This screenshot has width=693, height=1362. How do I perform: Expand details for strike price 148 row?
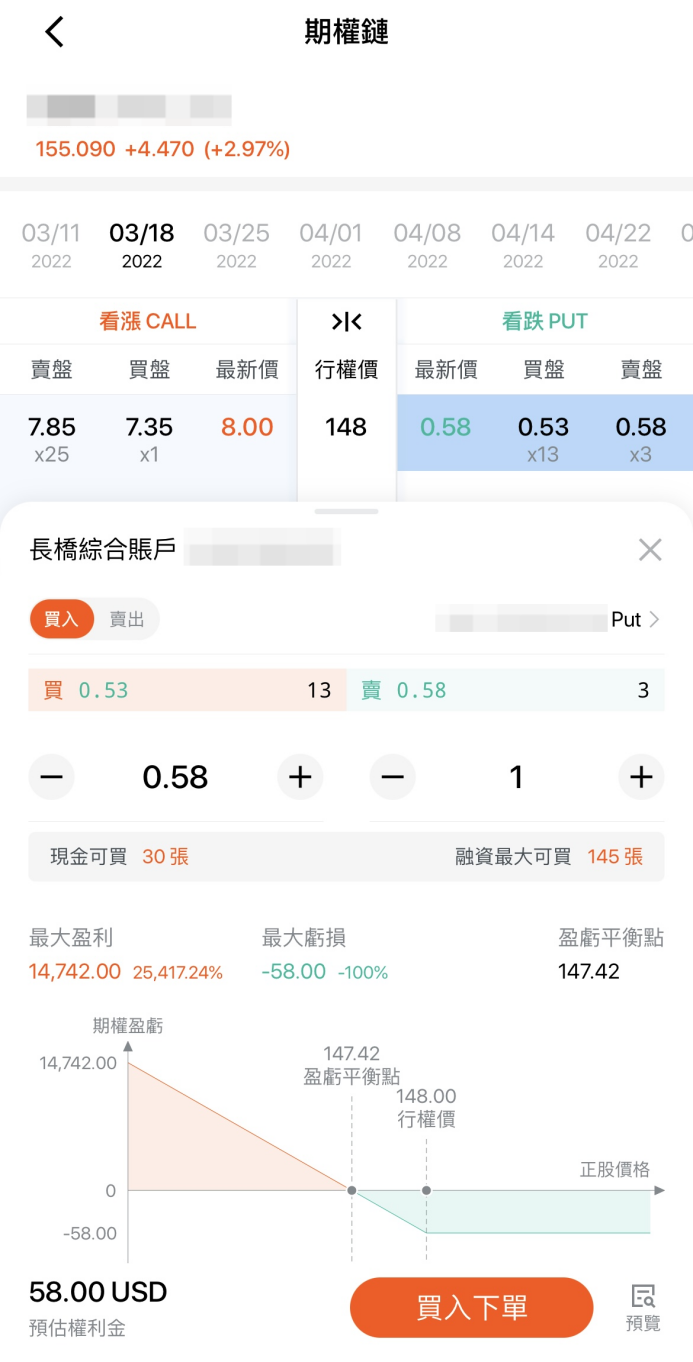(x=345, y=428)
